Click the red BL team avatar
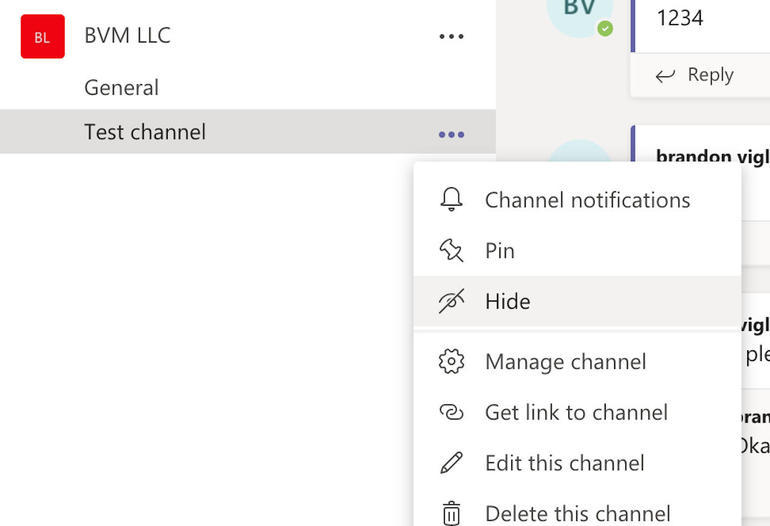This screenshot has height=526, width=770. tap(42, 37)
